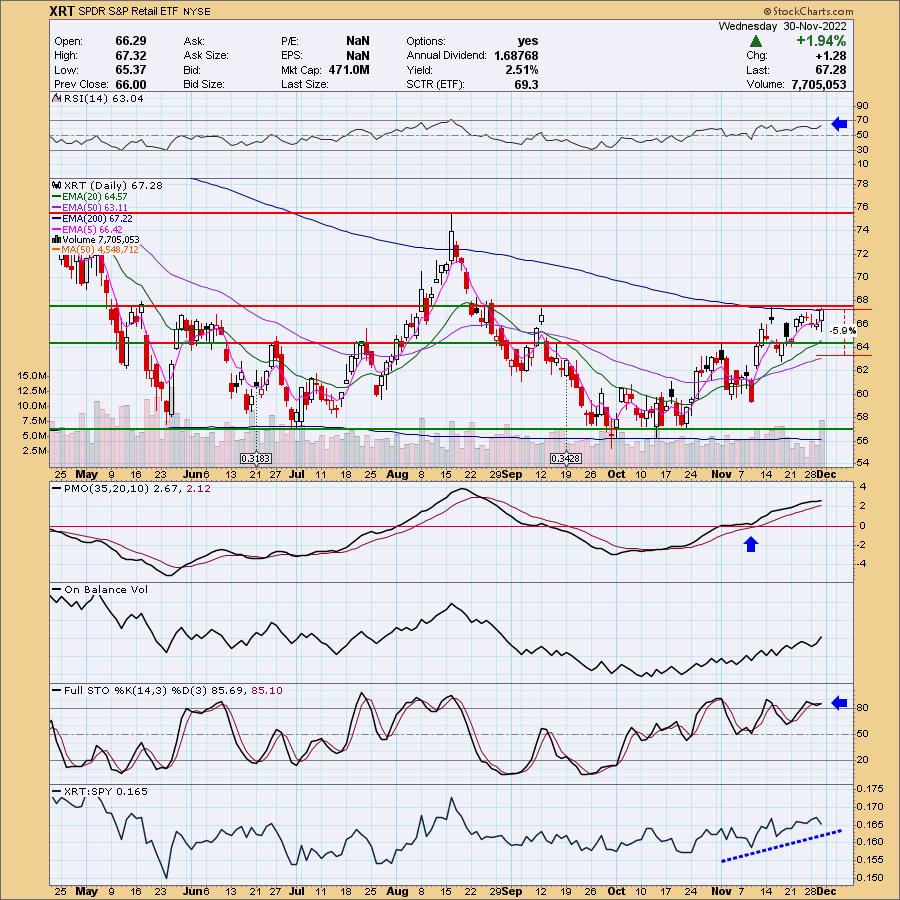Click the Prev Close value 66.00
Viewport: 900px width, 900px height.
tap(131, 84)
